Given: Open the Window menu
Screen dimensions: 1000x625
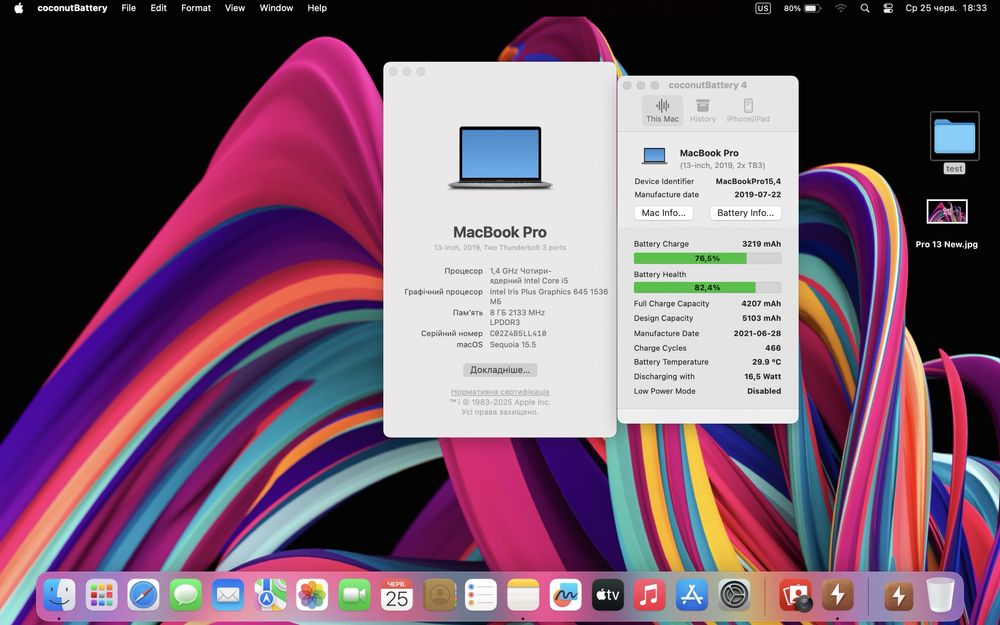Looking at the screenshot, I should point(276,8).
